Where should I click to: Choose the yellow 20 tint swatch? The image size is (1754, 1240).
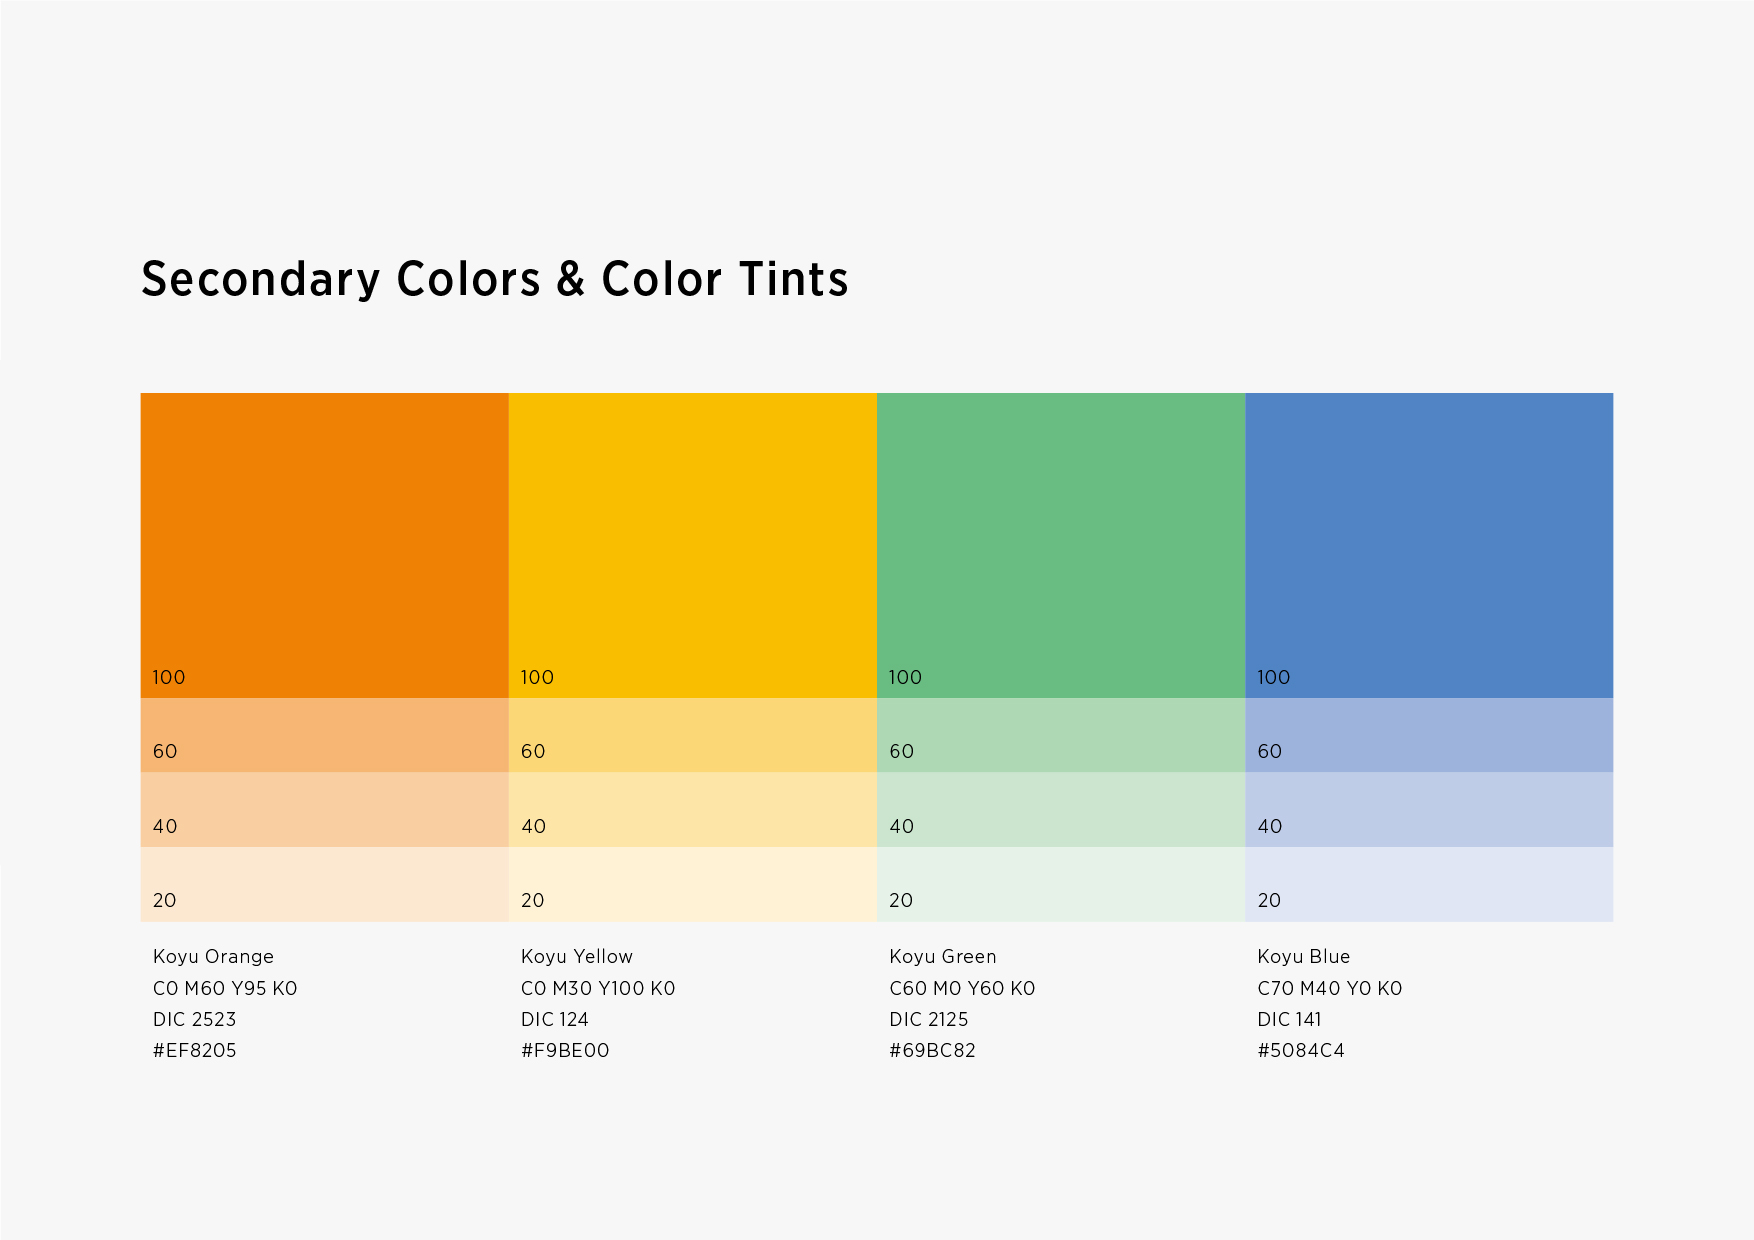[692, 884]
